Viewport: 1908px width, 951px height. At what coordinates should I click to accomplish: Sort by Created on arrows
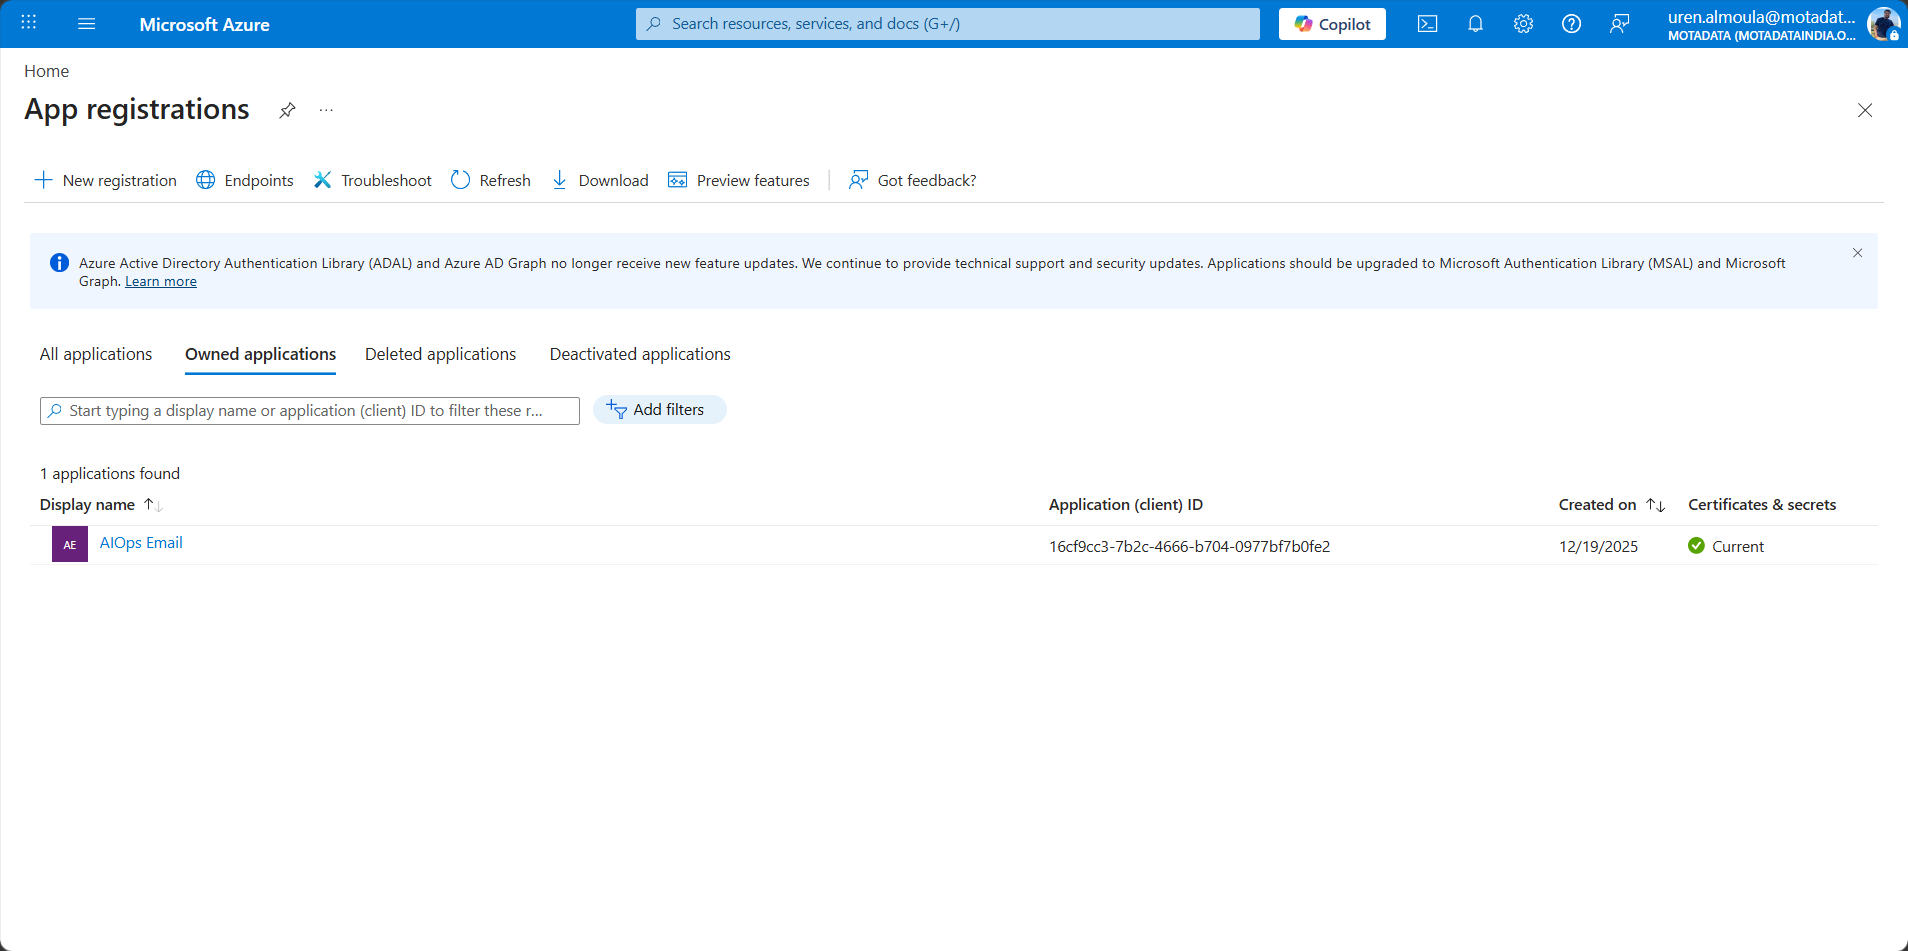[1656, 505]
